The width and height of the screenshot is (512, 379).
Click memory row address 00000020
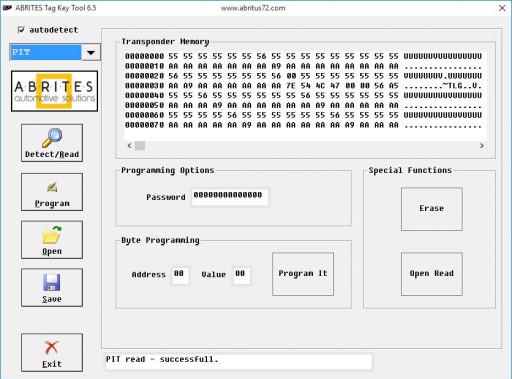pyautogui.click(x=144, y=76)
